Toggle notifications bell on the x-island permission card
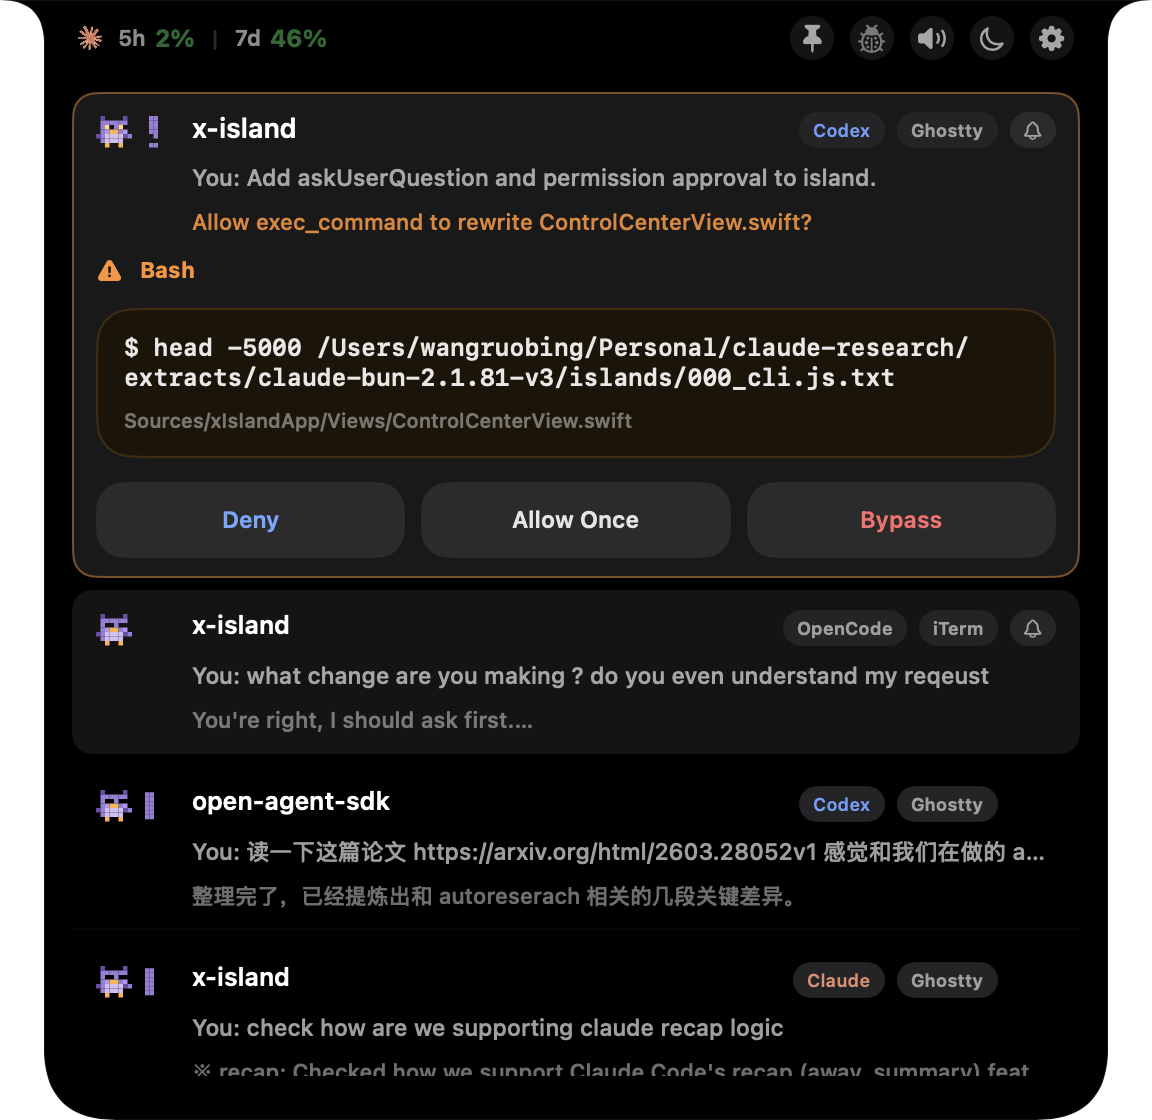Screen dimensions: 1152x1120 [1032, 130]
